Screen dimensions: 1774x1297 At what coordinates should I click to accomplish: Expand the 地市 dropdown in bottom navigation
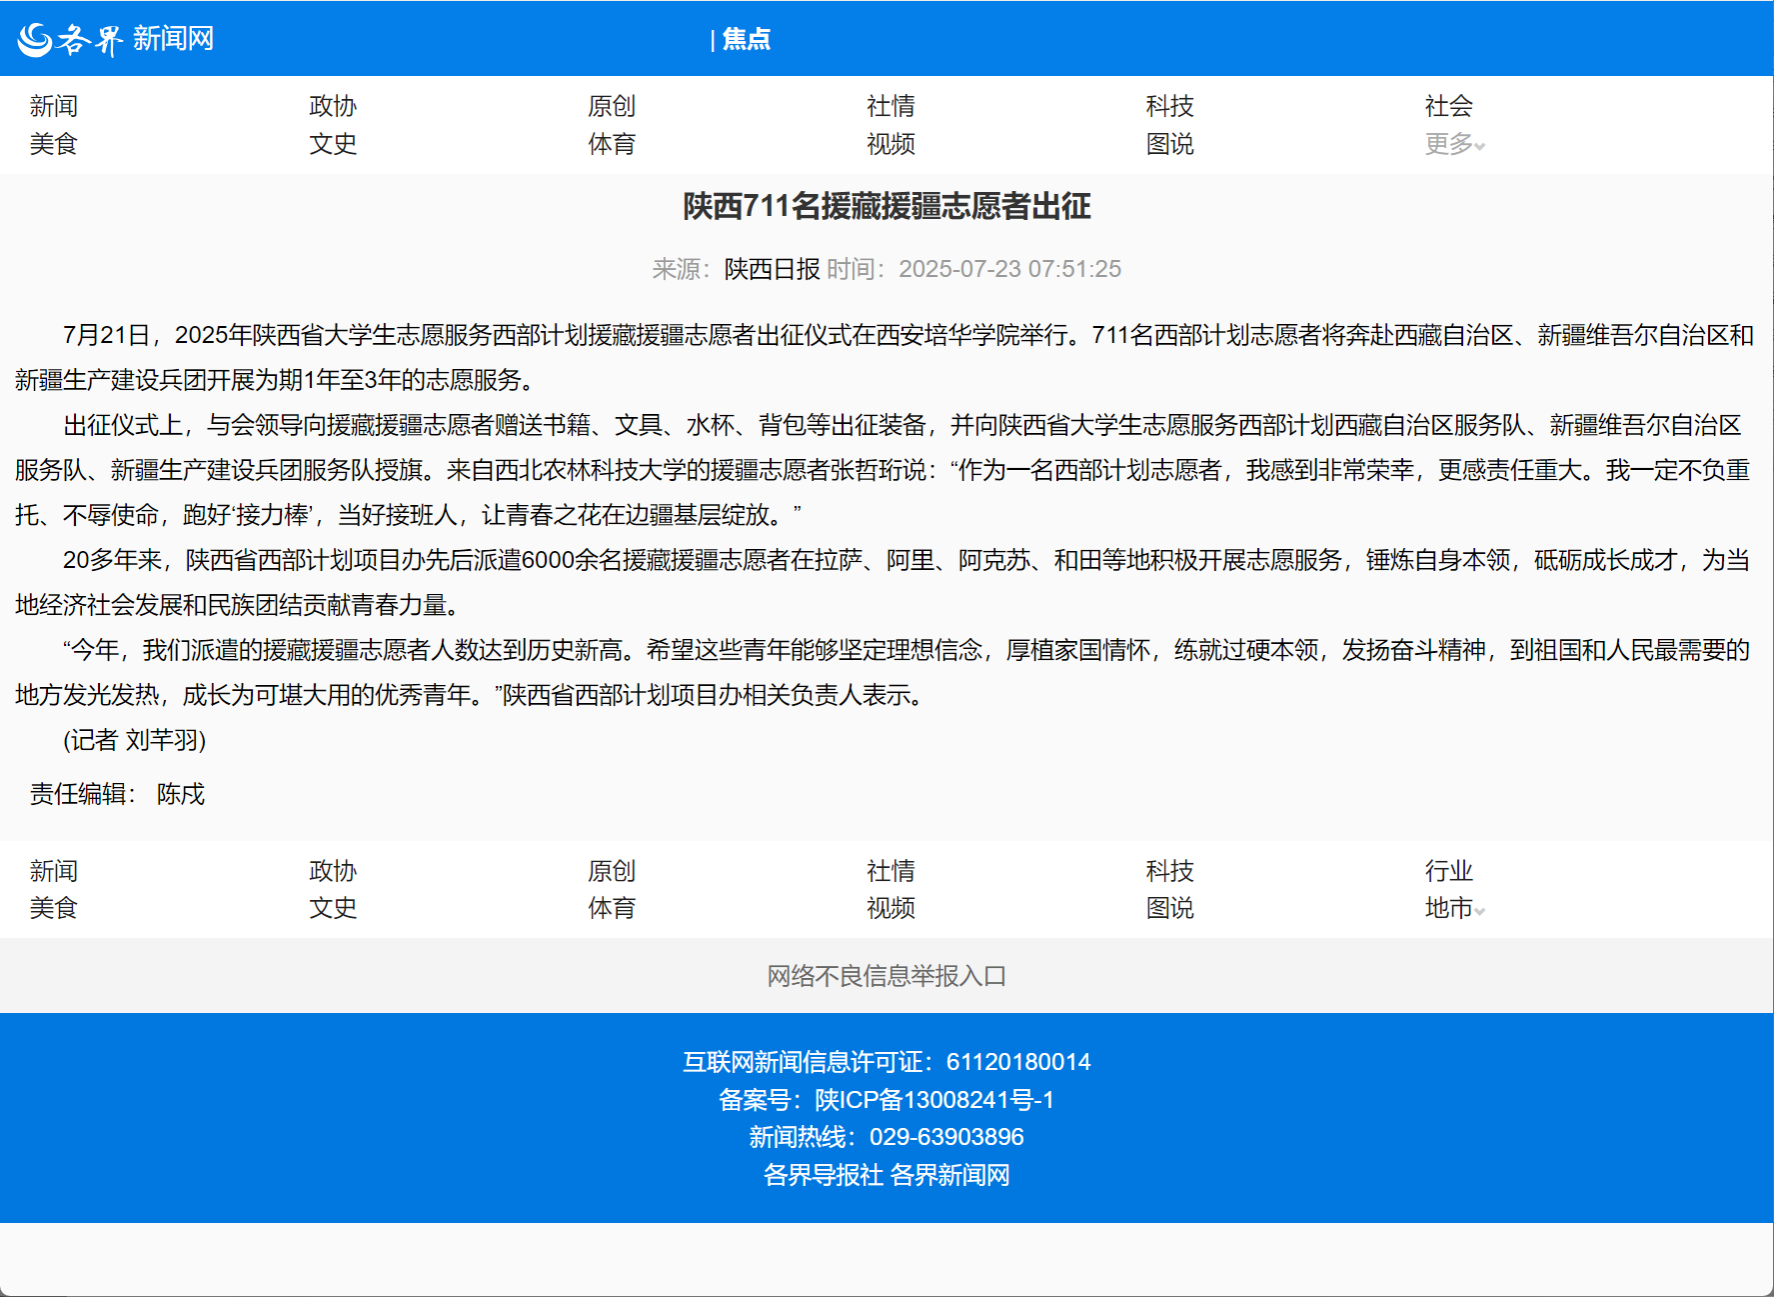(1453, 908)
